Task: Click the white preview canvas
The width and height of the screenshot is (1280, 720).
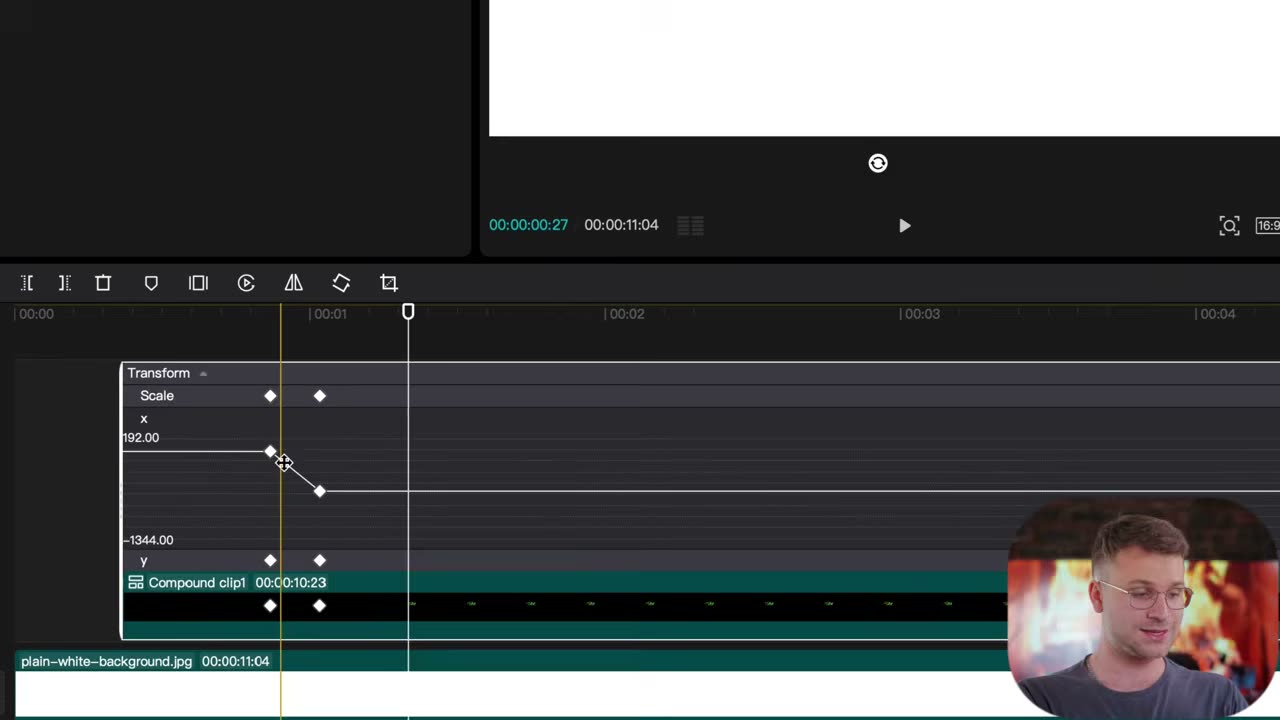Action: pyautogui.click(x=884, y=67)
